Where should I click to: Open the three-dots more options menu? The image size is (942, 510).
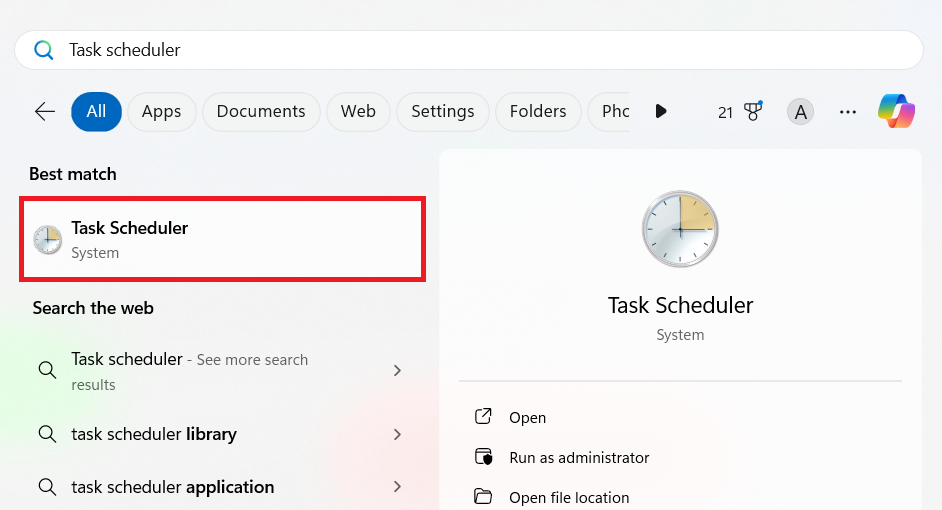(848, 112)
